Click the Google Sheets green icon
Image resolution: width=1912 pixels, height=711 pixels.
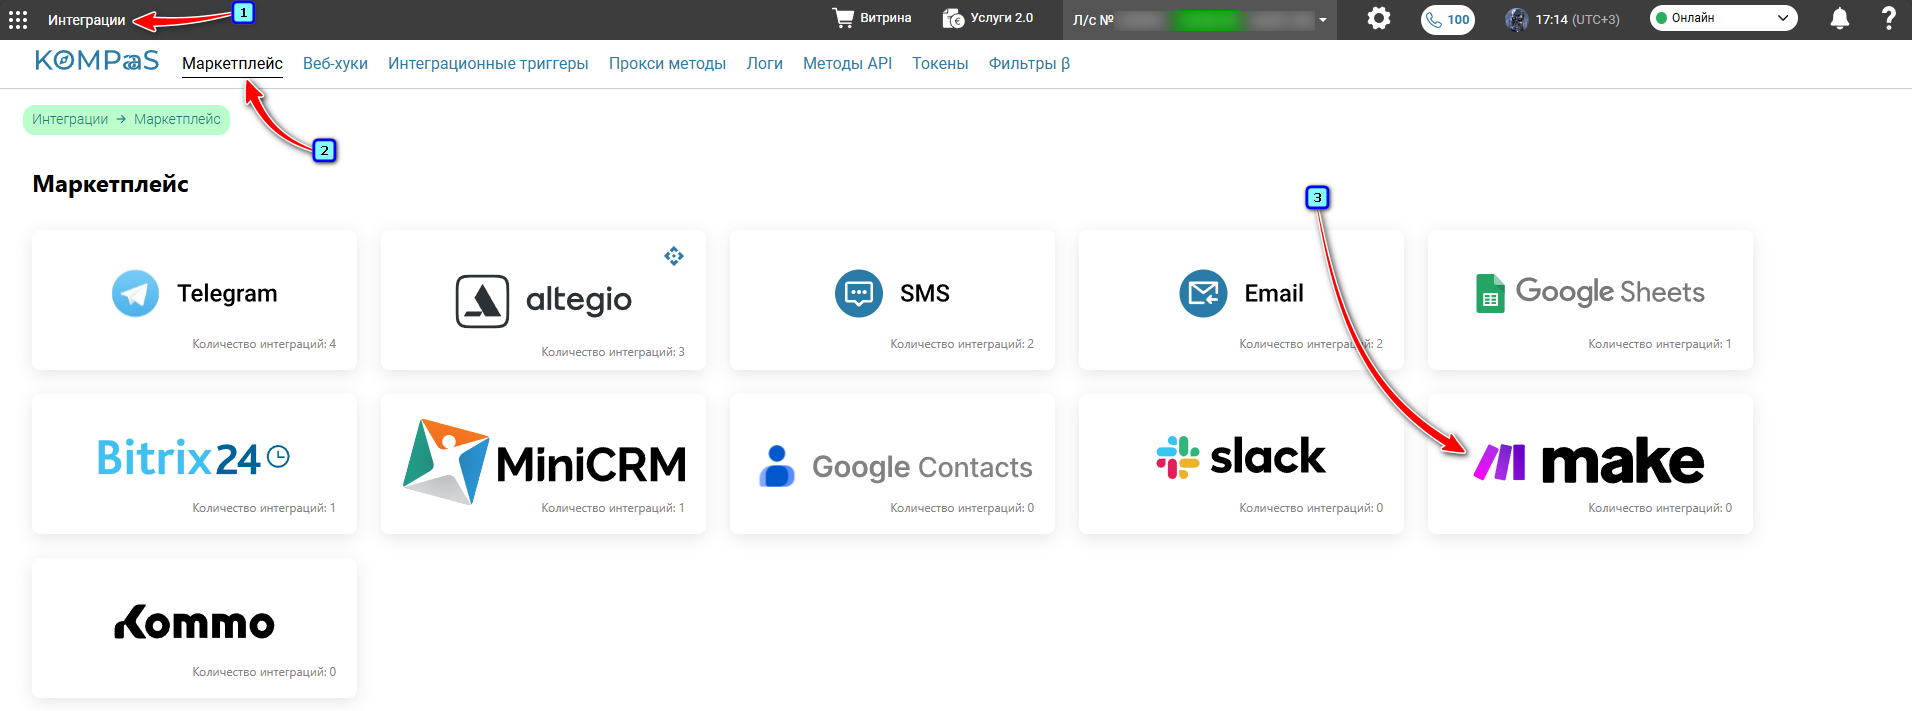[1490, 293]
